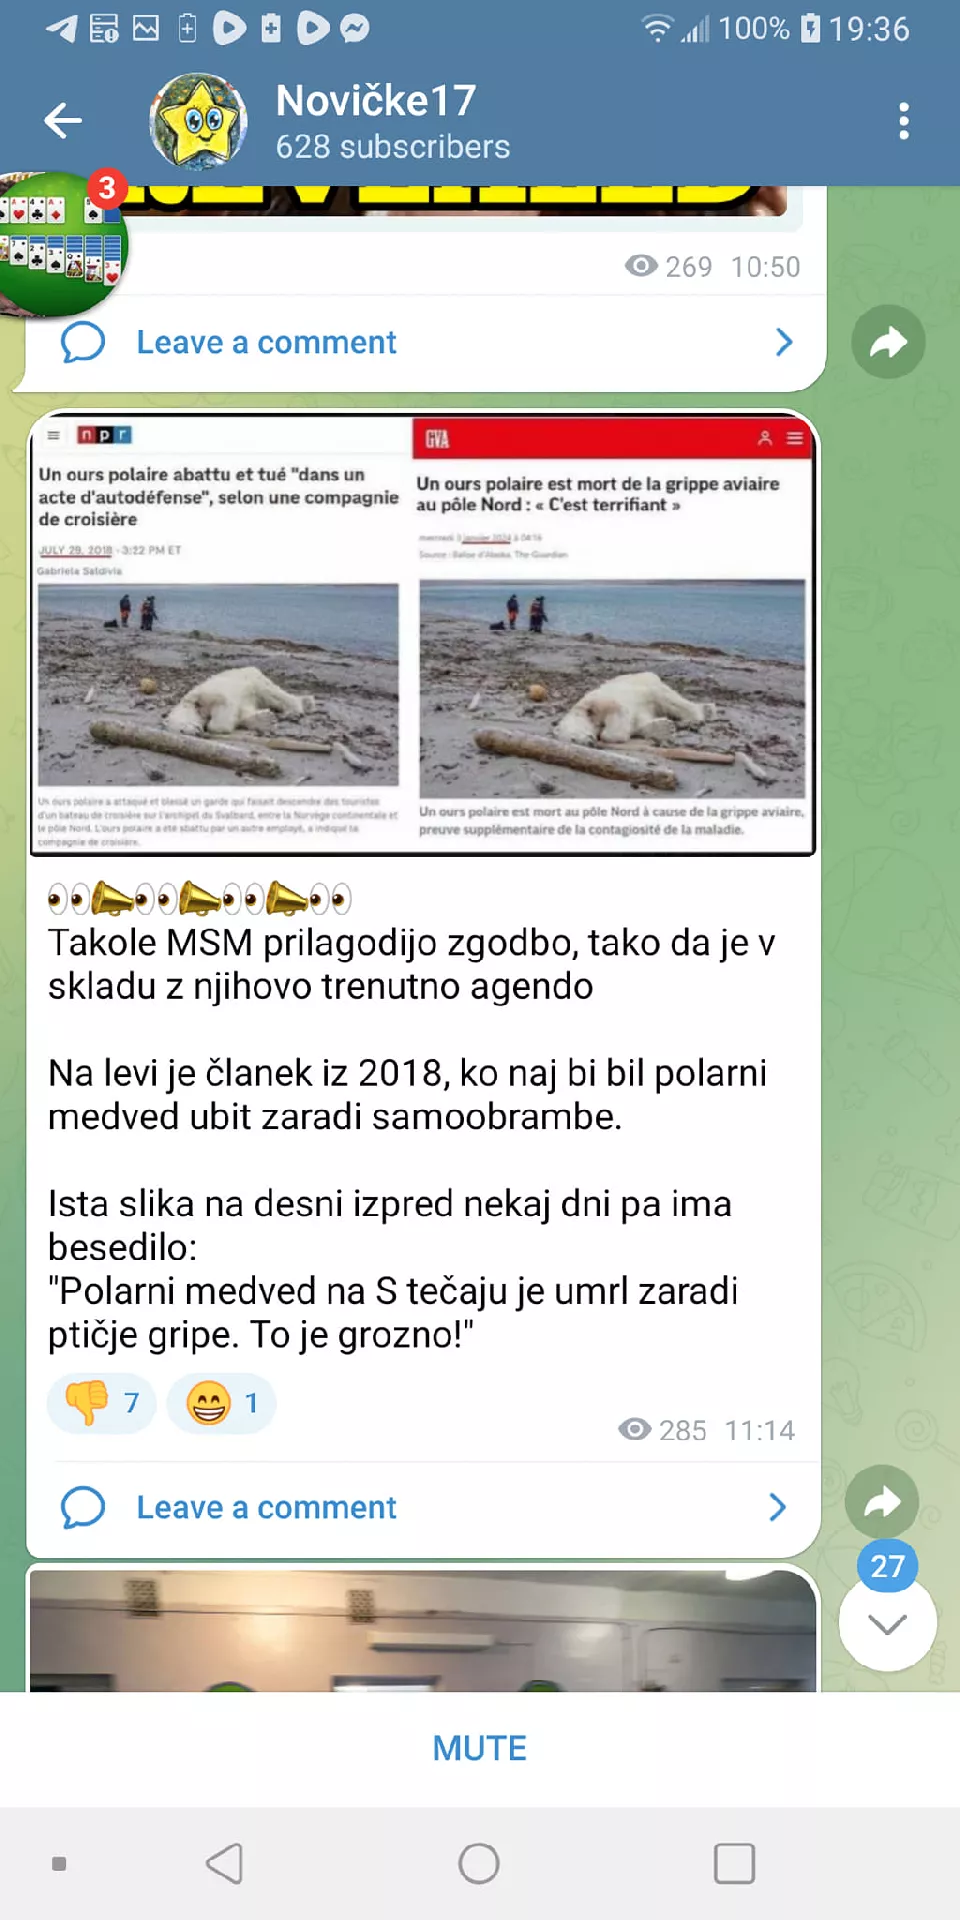Open the solitaire cards floating bubble
The height and width of the screenshot is (1920, 960).
(x=63, y=243)
